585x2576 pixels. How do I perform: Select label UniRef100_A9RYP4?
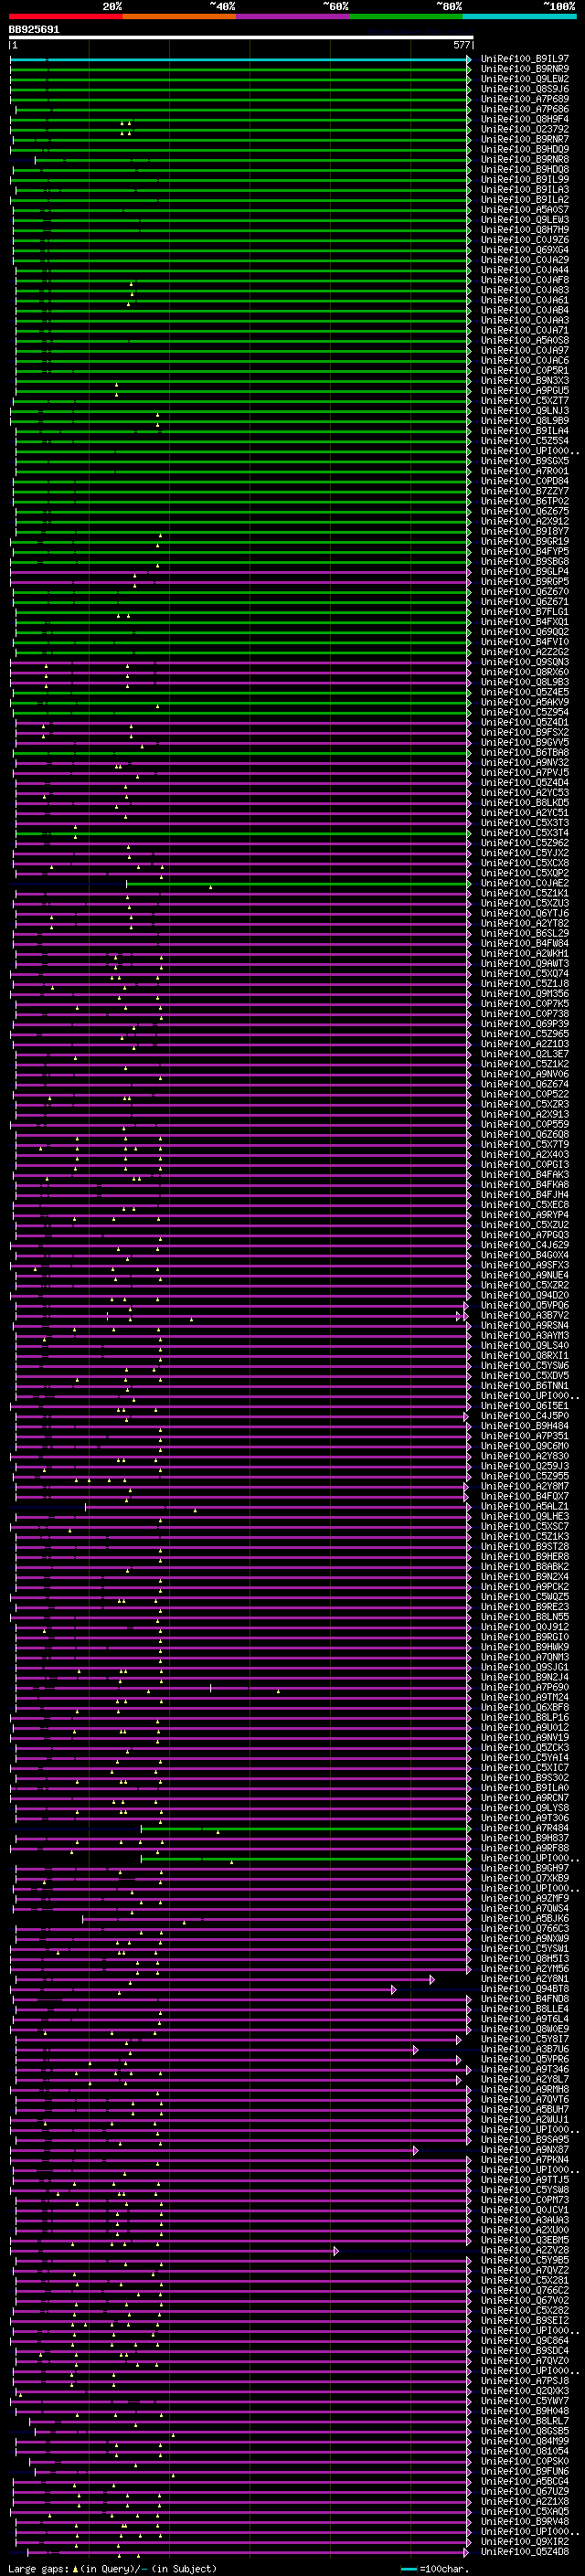(x=525, y=1214)
